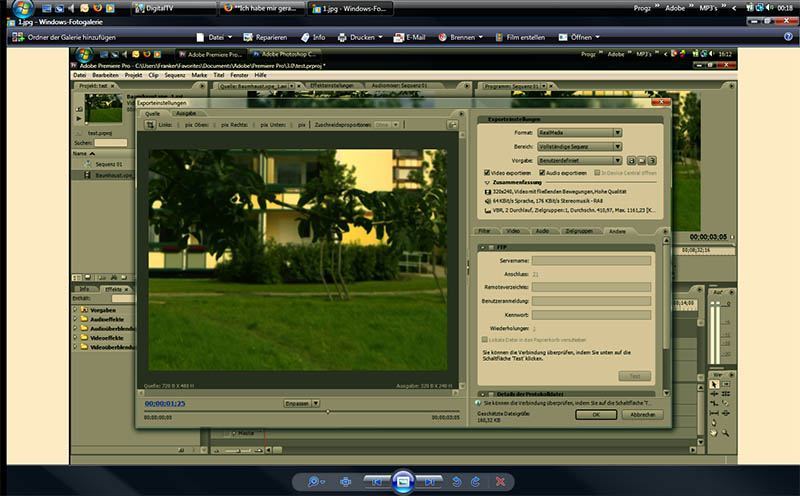Screen dimensions: 800x496
Task: Open the Brennen dropdown menu
Action: [461, 37]
